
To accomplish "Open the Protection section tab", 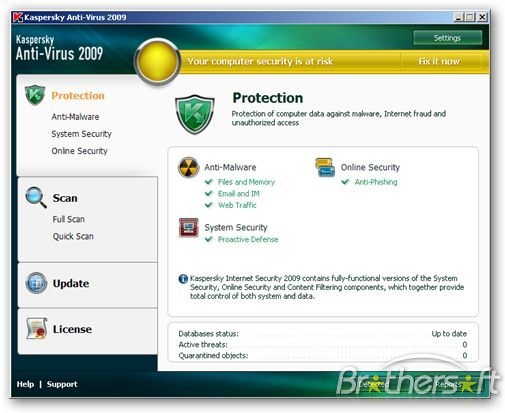I will (x=78, y=96).
